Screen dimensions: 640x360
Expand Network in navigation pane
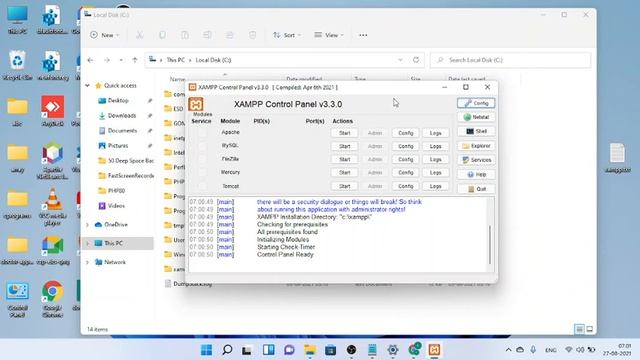(87, 262)
